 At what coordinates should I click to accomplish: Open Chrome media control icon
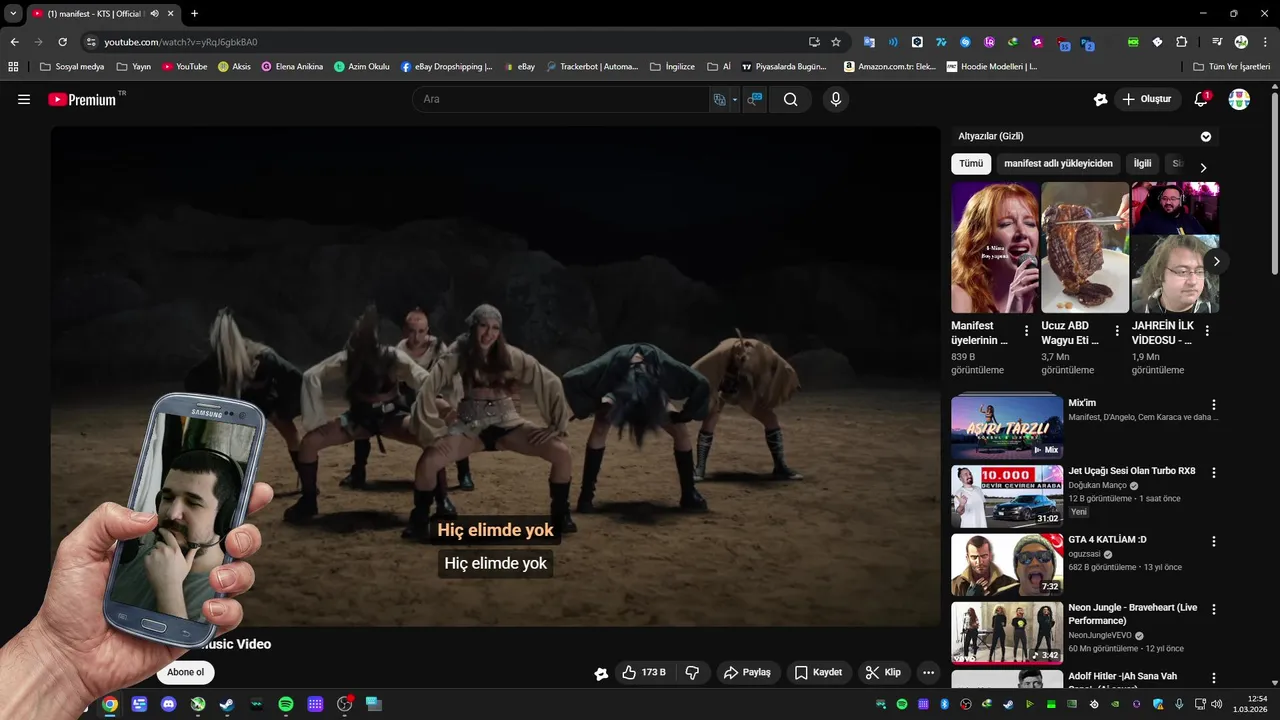pos(1217,42)
